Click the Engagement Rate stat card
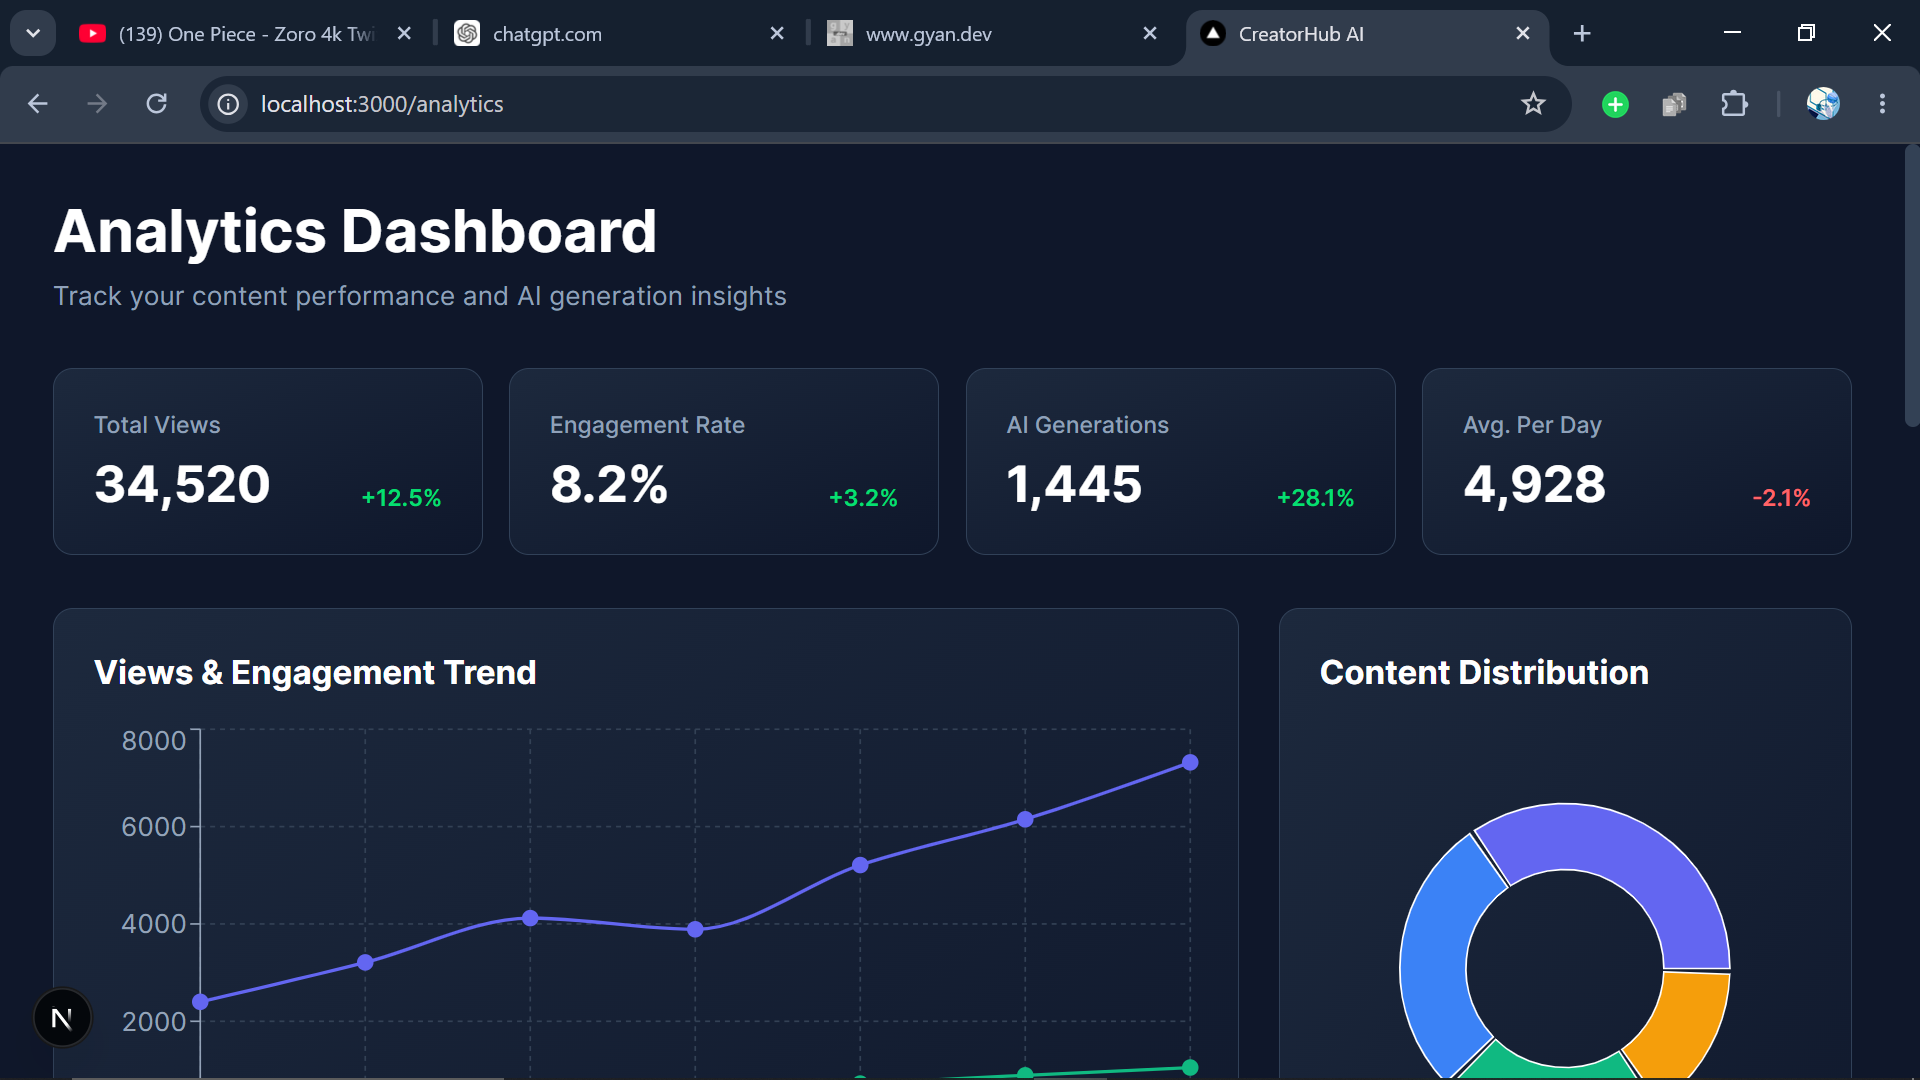 [x=724, y=461]
